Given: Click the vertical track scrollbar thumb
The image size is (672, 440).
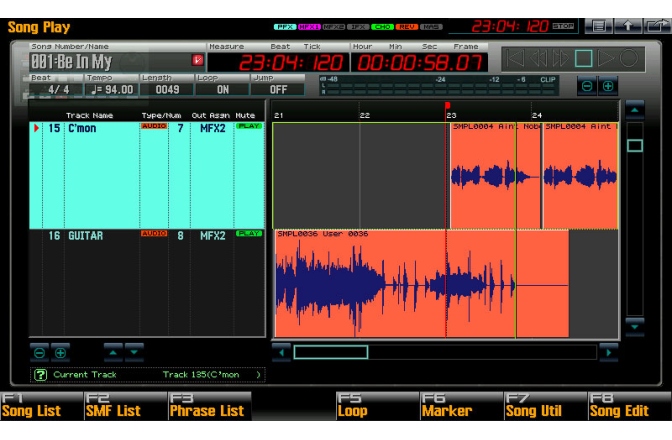Looking at the screenshot, I should point(635,146).
